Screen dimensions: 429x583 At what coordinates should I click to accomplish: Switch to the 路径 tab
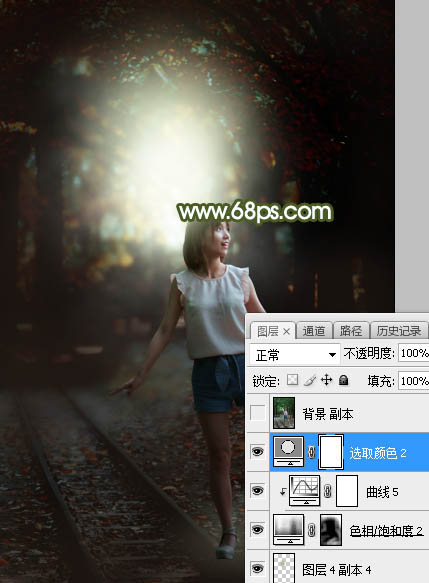pyautogui.click(x=351, y=331)
